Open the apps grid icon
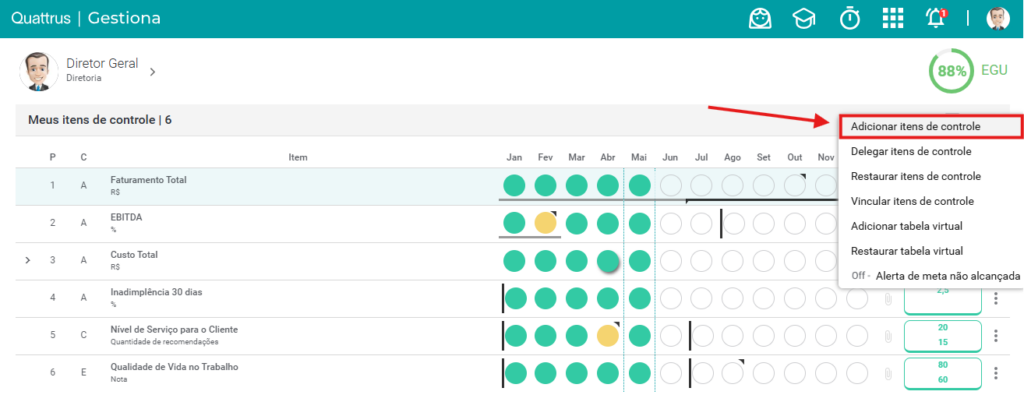1024x409 pixels. coord(893,18)
